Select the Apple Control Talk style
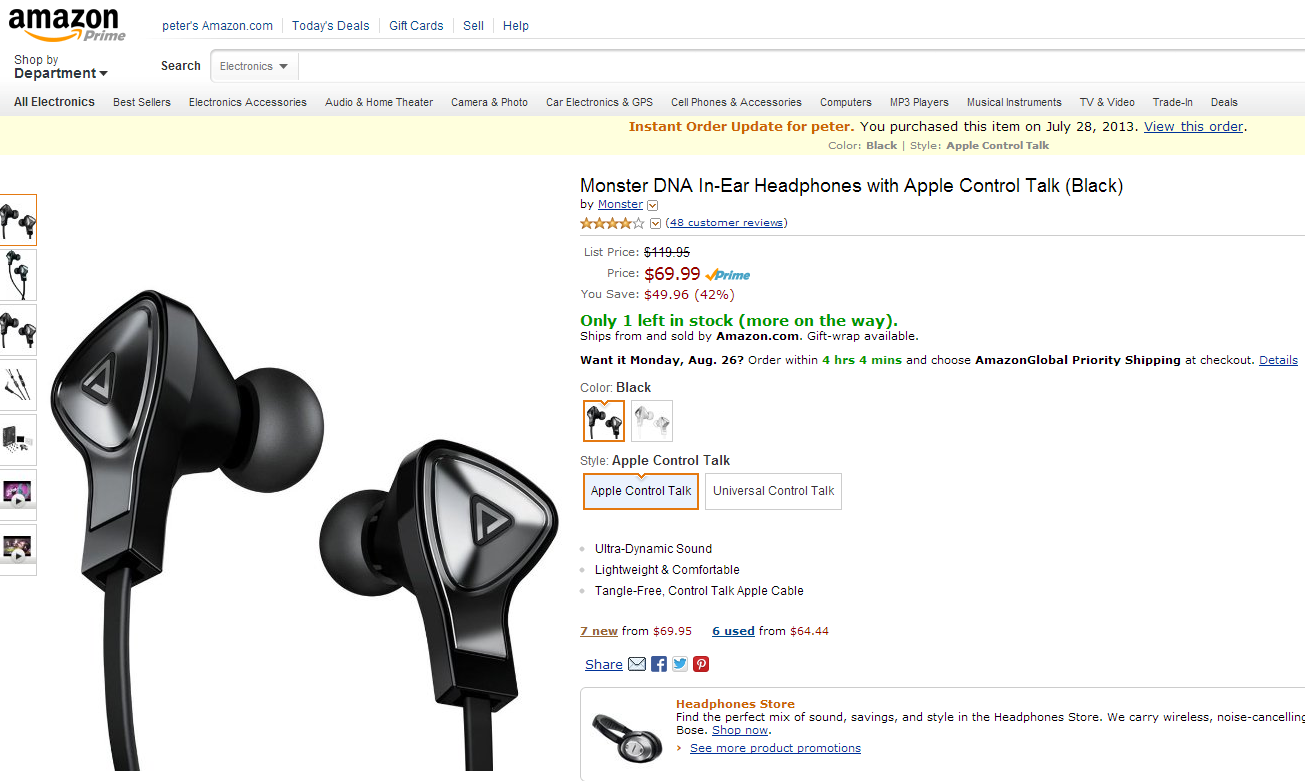The height and width of the screenshot is (781, 1305). pyautogui.click(x=641, y=491)
